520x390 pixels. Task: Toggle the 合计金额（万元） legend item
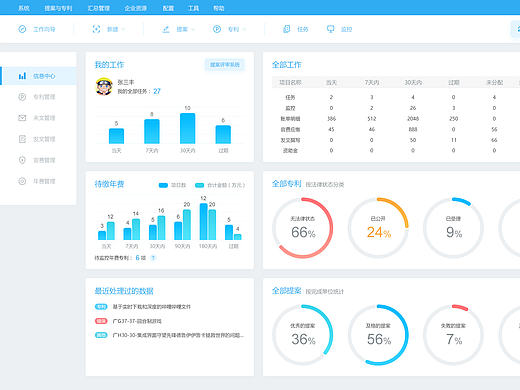coord(220,185)
